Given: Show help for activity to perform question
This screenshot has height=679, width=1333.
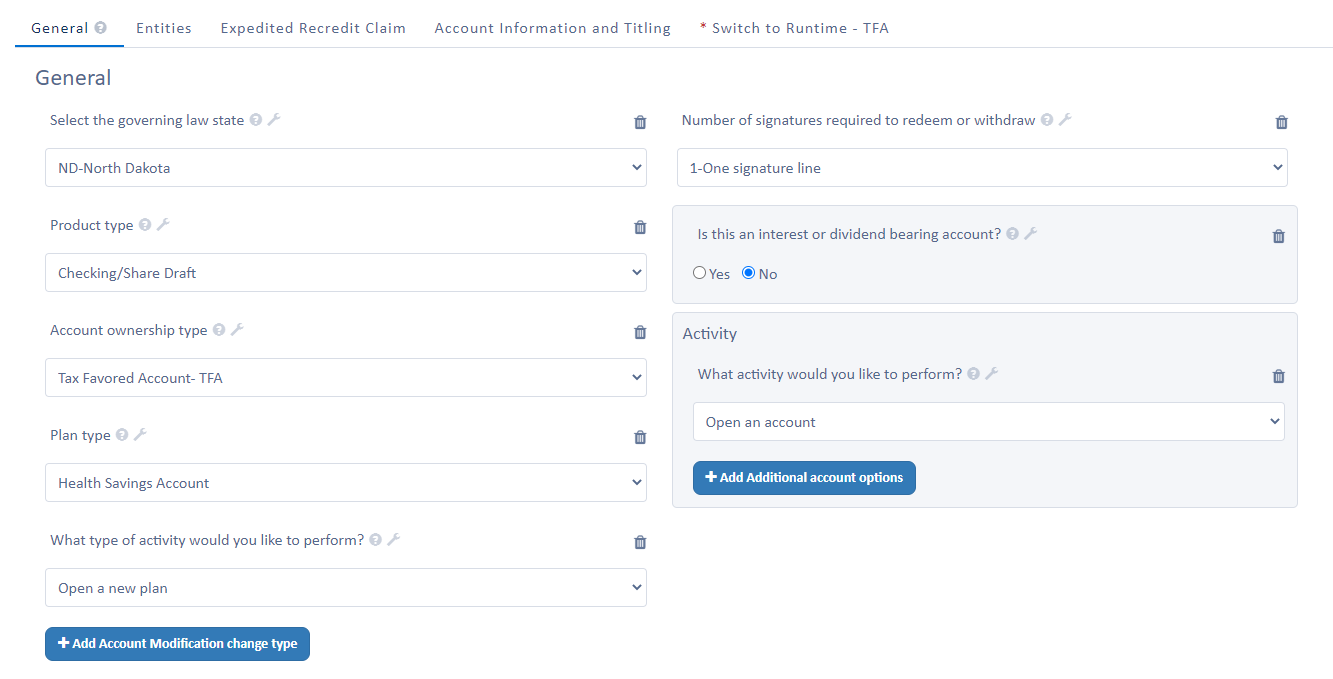Looking at the screenshot, I should tap(973, 374).
